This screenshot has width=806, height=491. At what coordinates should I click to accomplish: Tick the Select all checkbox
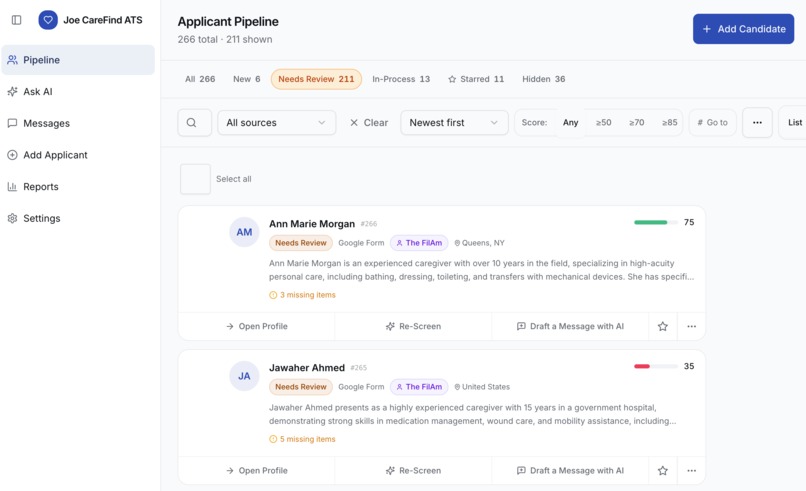(x=195, y=179)
